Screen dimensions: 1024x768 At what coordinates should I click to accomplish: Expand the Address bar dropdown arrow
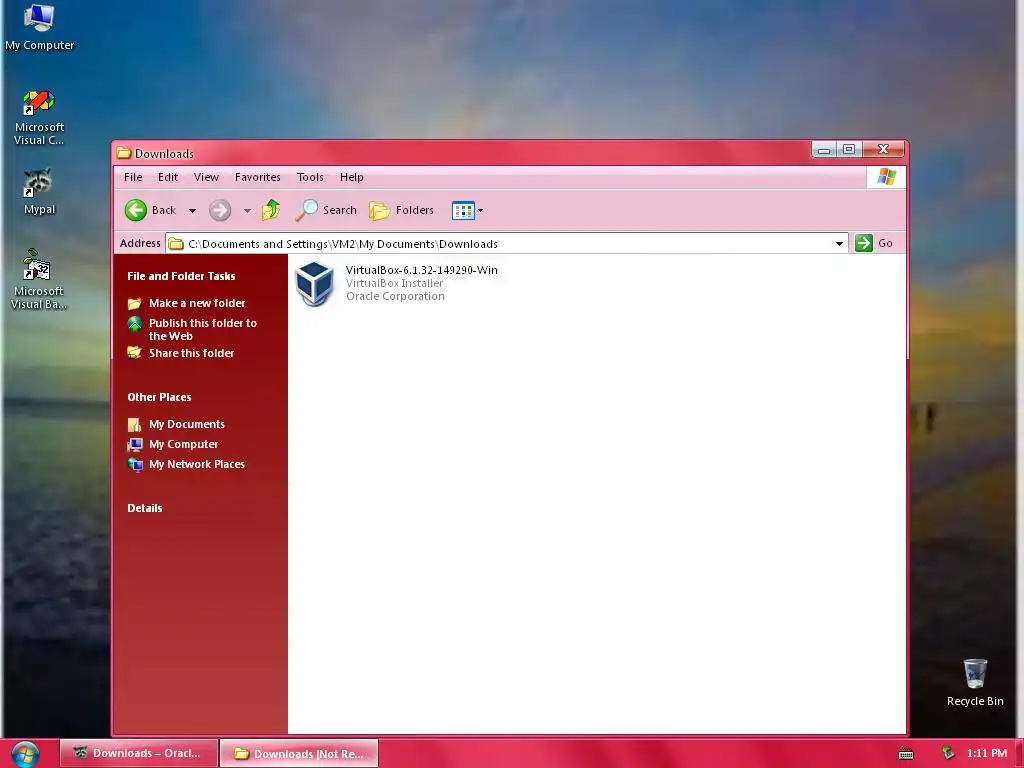839,244
